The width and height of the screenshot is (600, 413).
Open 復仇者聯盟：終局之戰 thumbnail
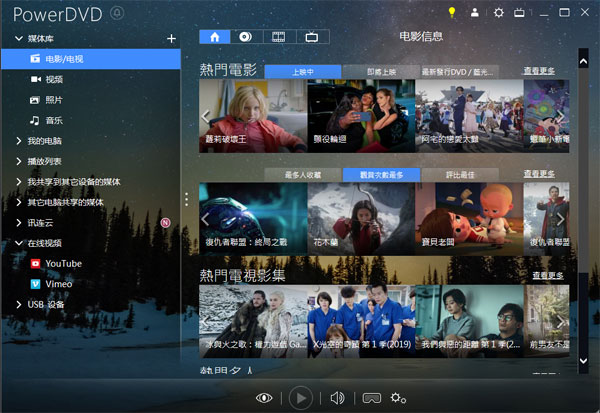253,219
